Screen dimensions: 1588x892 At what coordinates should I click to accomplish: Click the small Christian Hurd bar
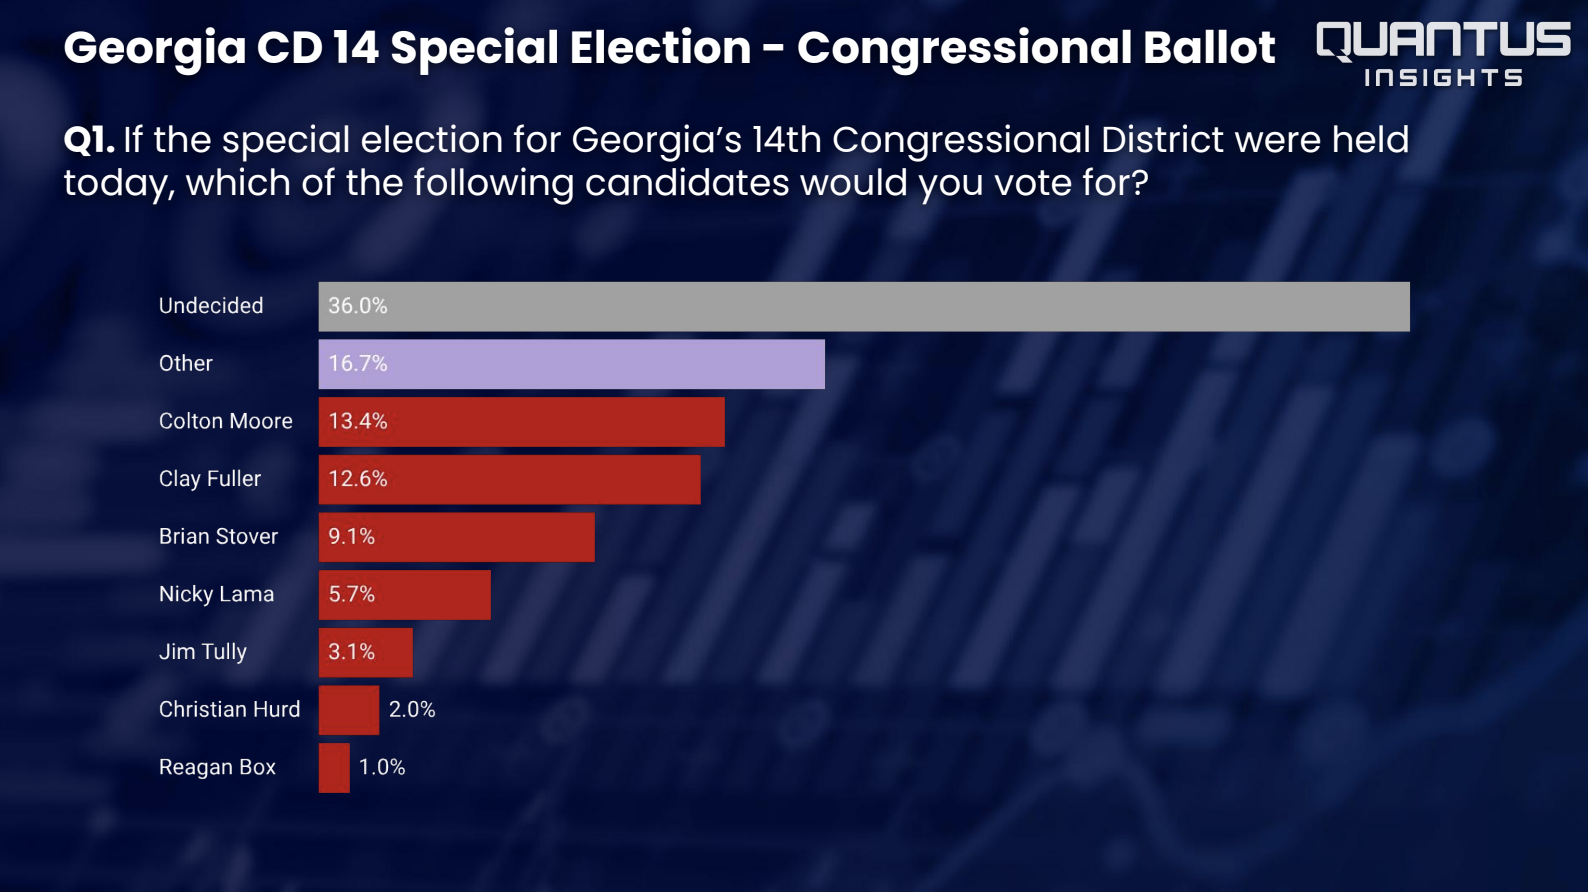coord(349,710)
